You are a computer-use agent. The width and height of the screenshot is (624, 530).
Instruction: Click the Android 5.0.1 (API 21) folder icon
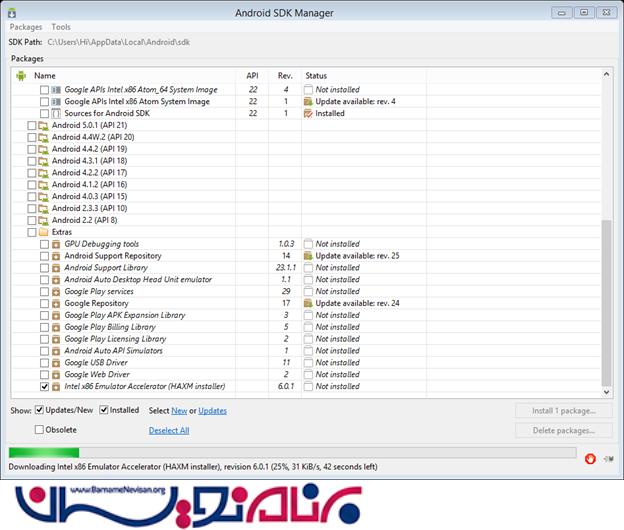(x=42, y=125)
